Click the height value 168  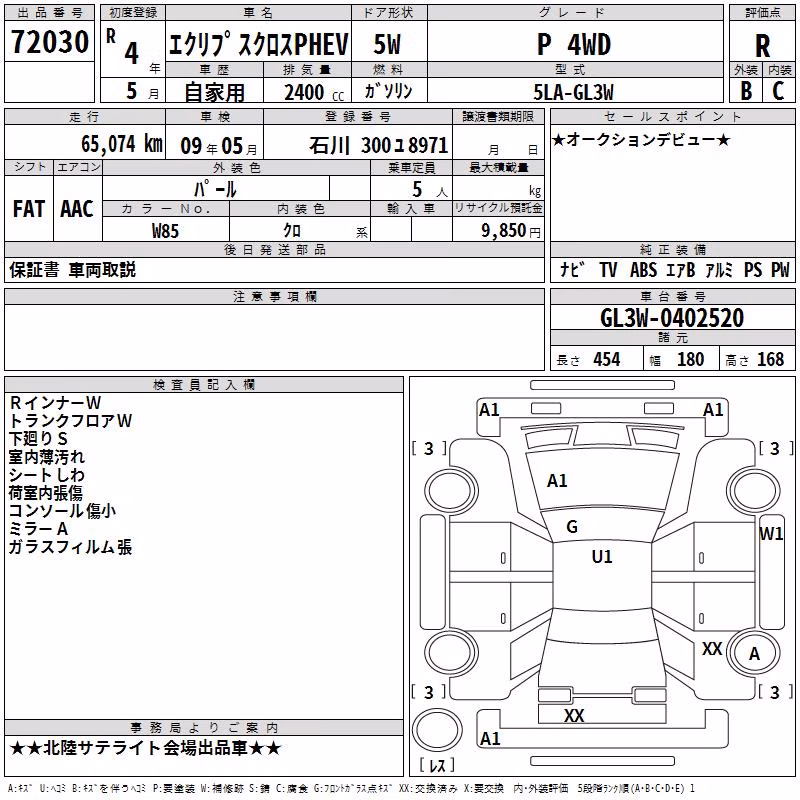770,359
